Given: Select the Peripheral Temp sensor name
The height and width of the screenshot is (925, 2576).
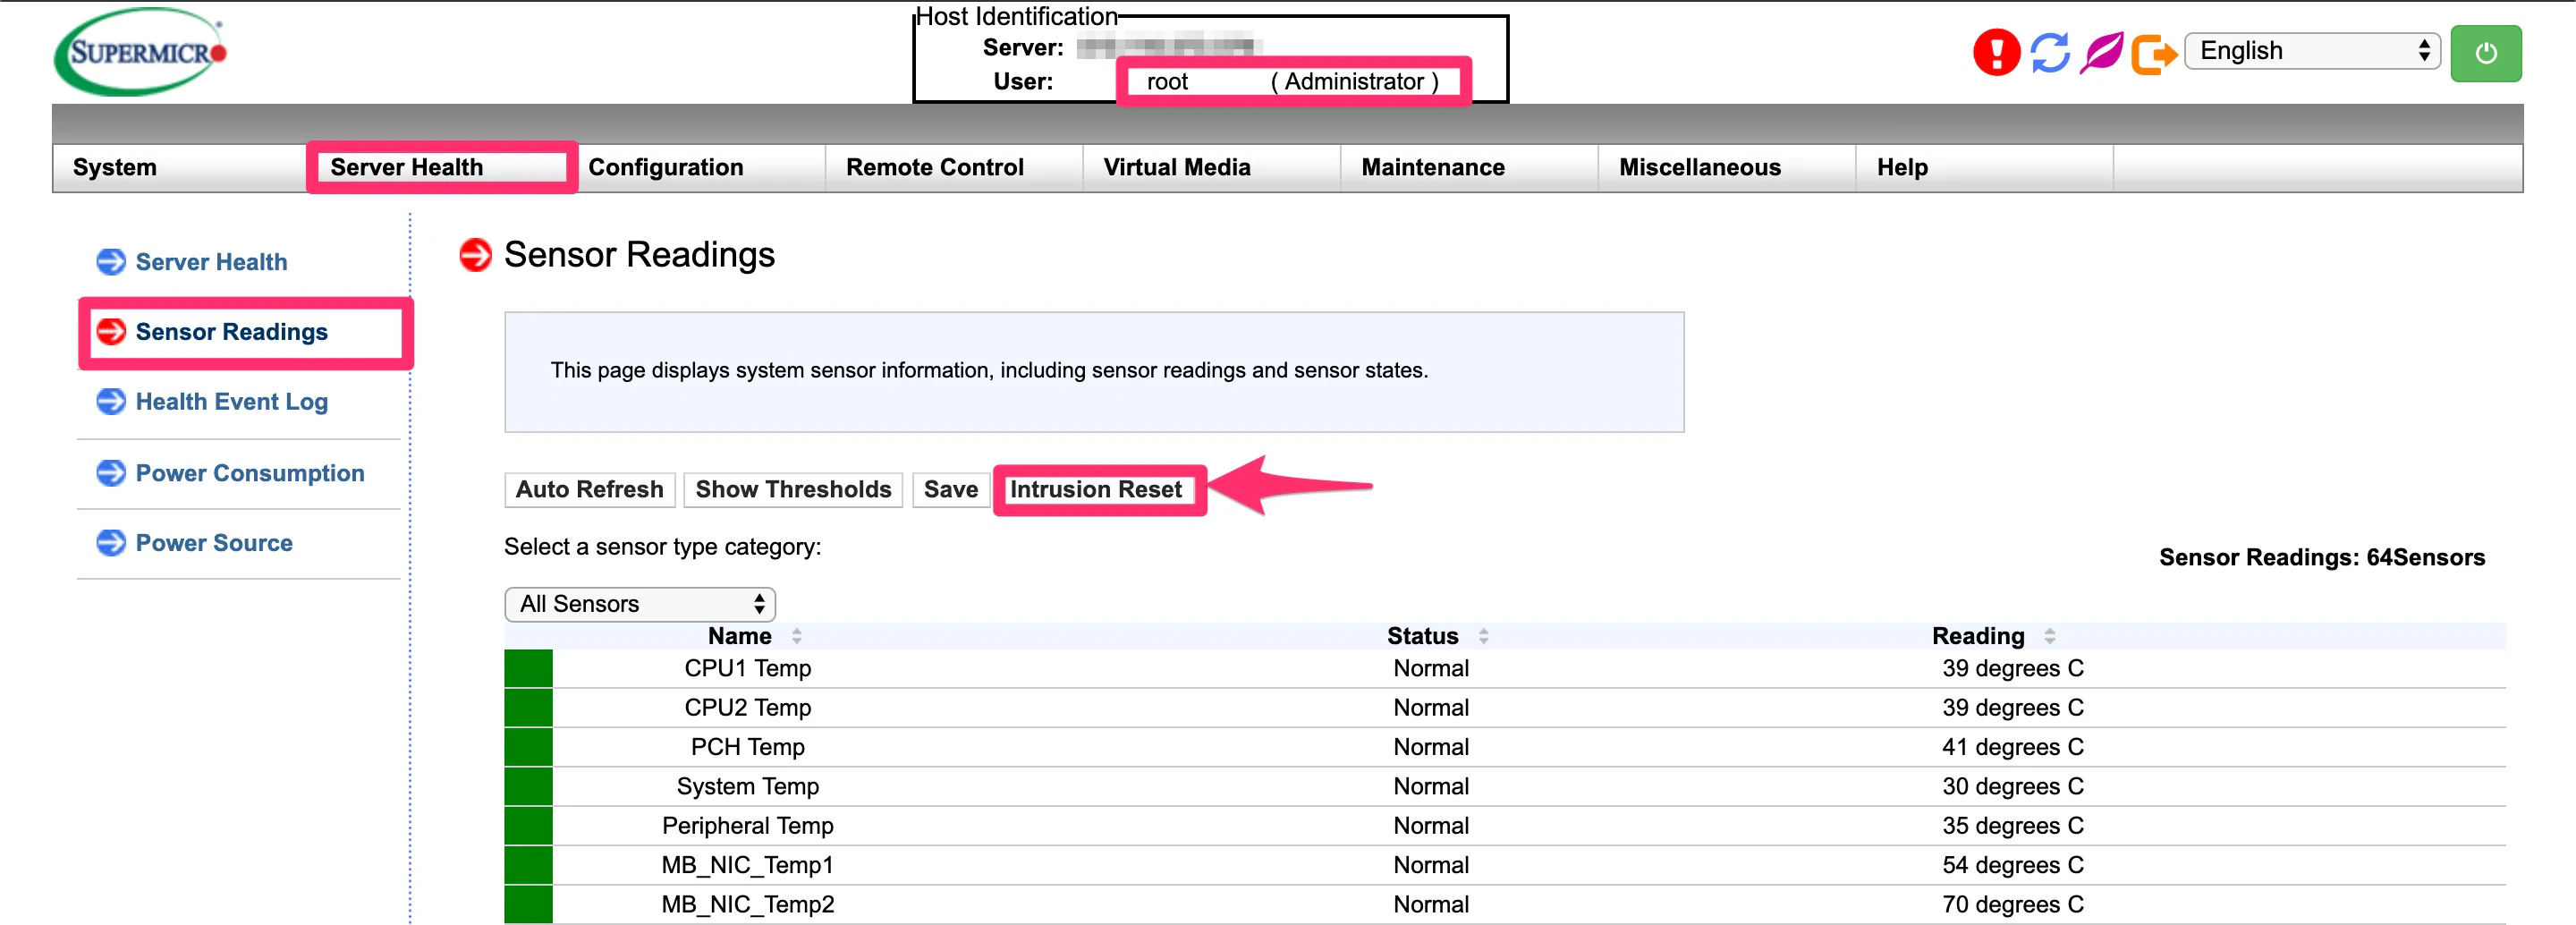Looking at the screenshot, I should point(747,826).
